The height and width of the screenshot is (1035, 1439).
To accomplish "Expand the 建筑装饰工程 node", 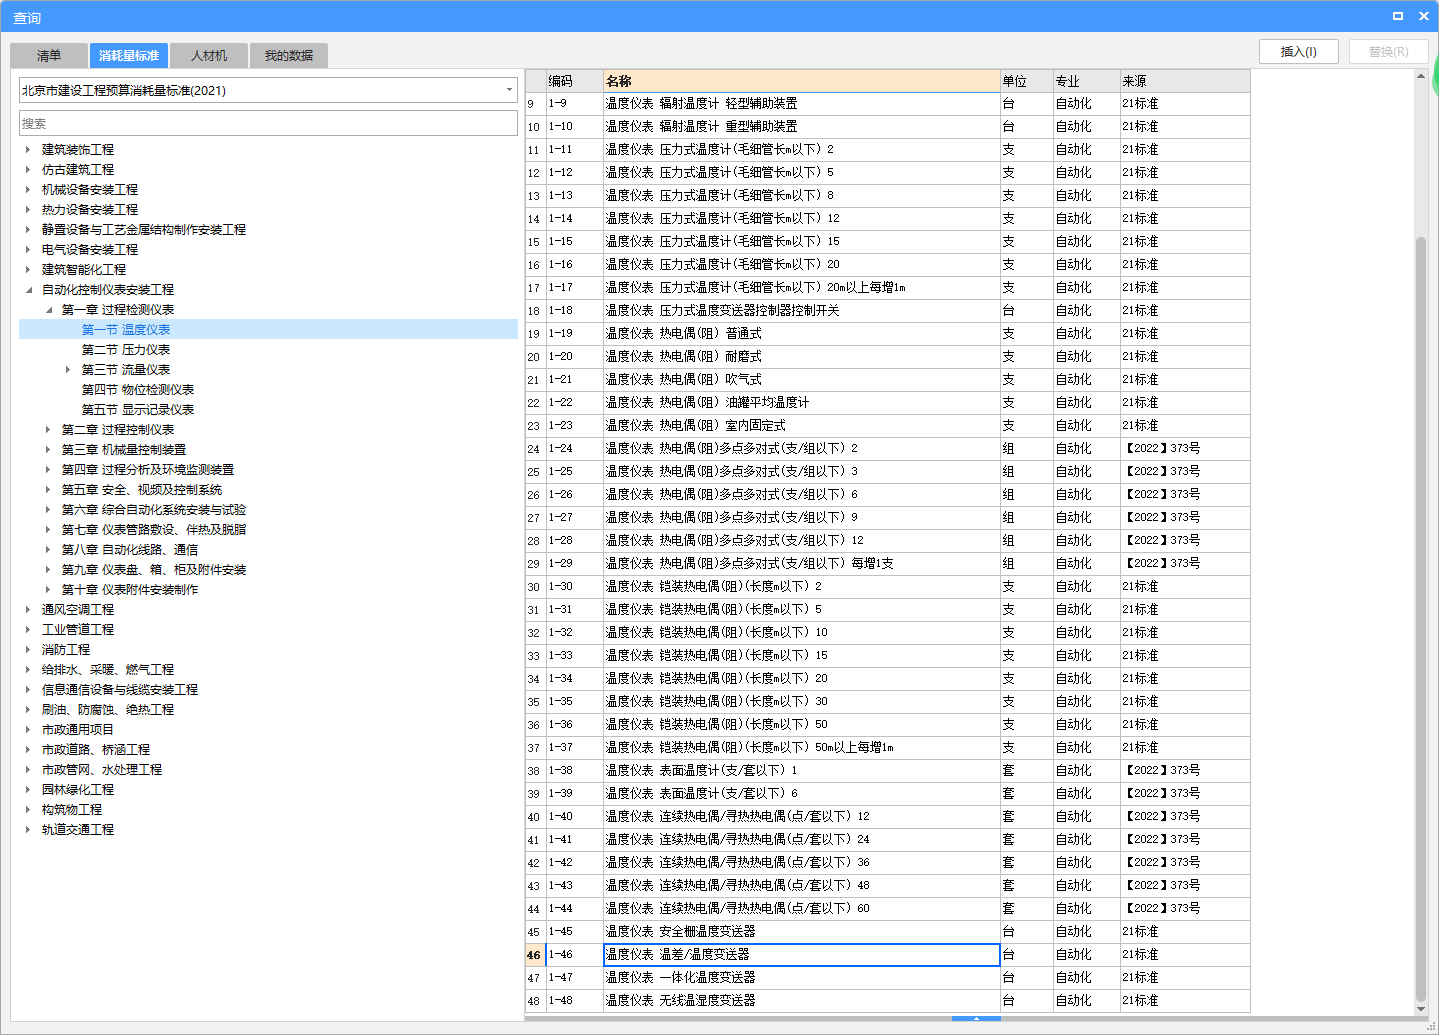I will click(x=28, y=150).
